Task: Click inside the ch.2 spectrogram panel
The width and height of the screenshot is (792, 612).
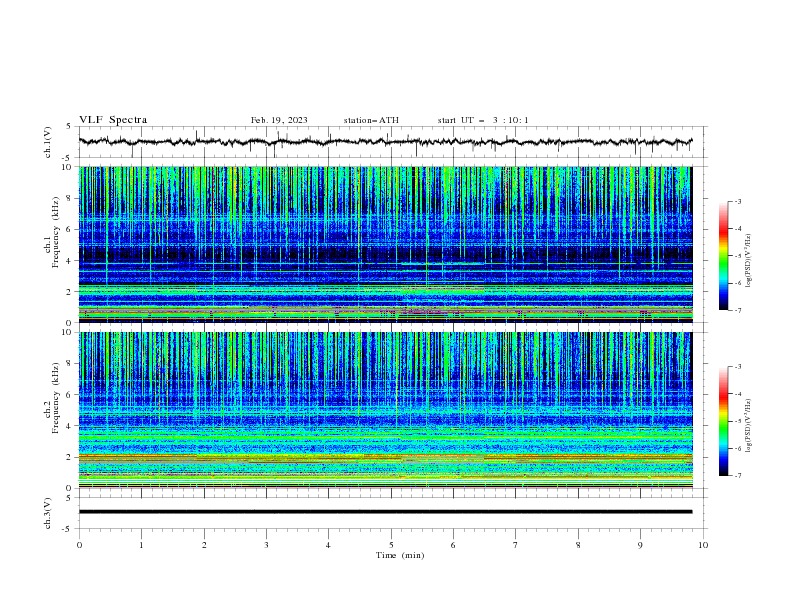Action: point(385,410)
